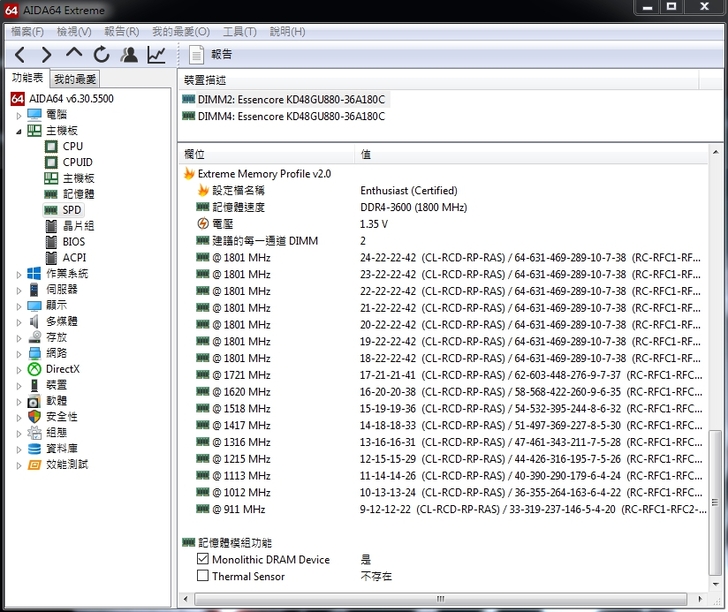Open the ACPI tree item

pyautogui.click(x=65, y=258)
